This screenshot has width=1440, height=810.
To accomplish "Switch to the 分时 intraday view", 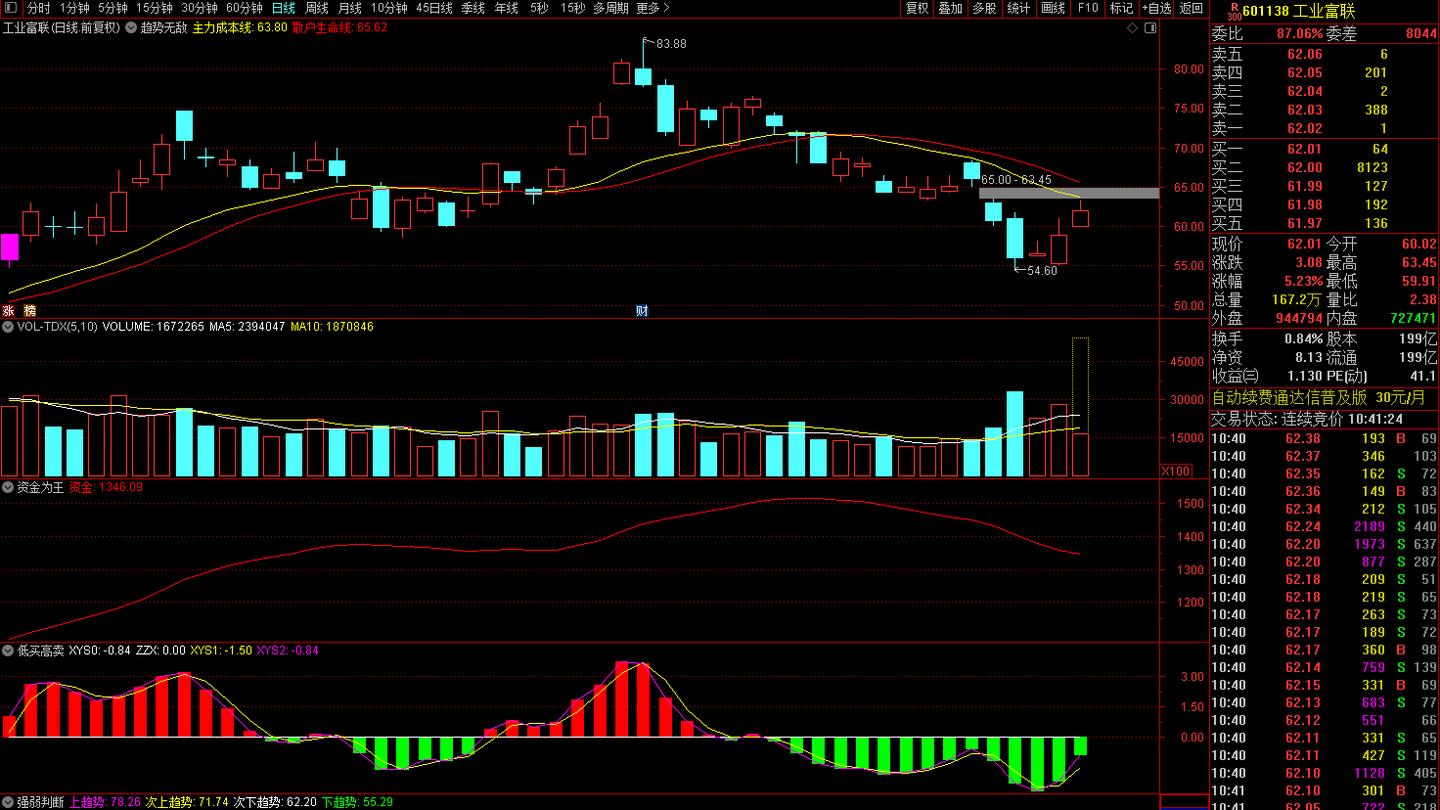I will point(38,8).
